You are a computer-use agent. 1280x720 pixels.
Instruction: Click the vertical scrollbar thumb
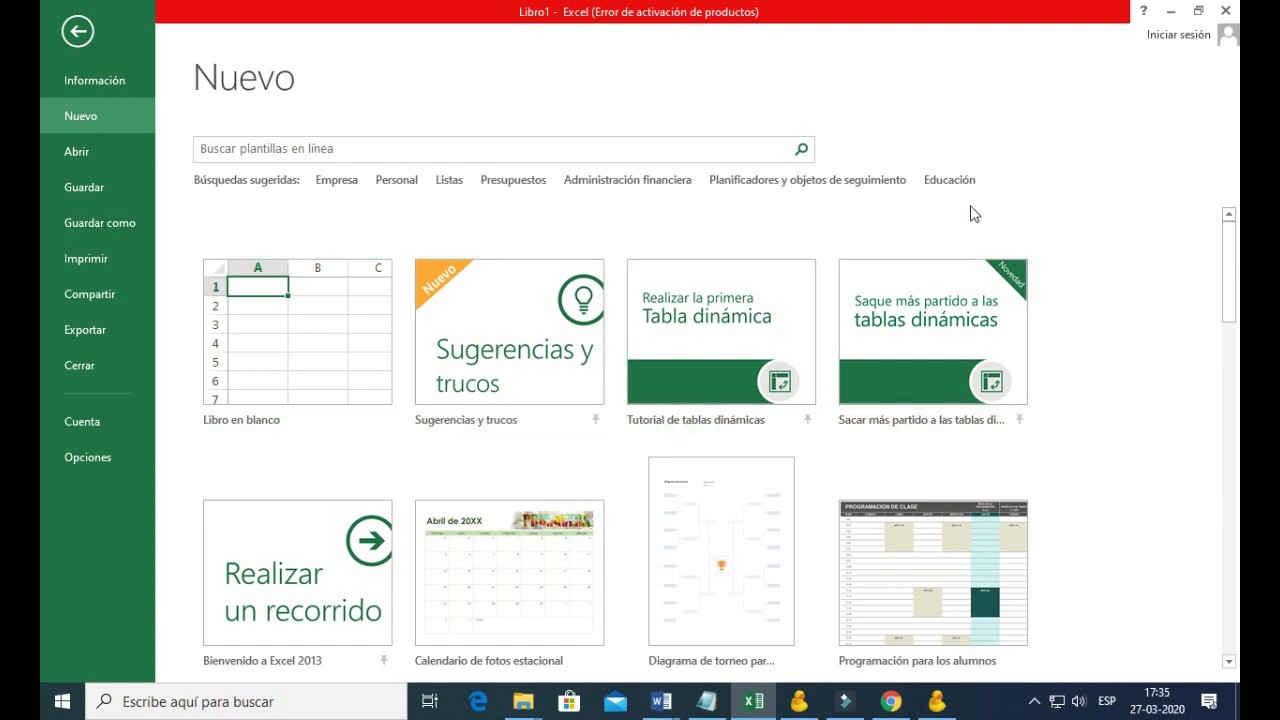point(1229,272)
